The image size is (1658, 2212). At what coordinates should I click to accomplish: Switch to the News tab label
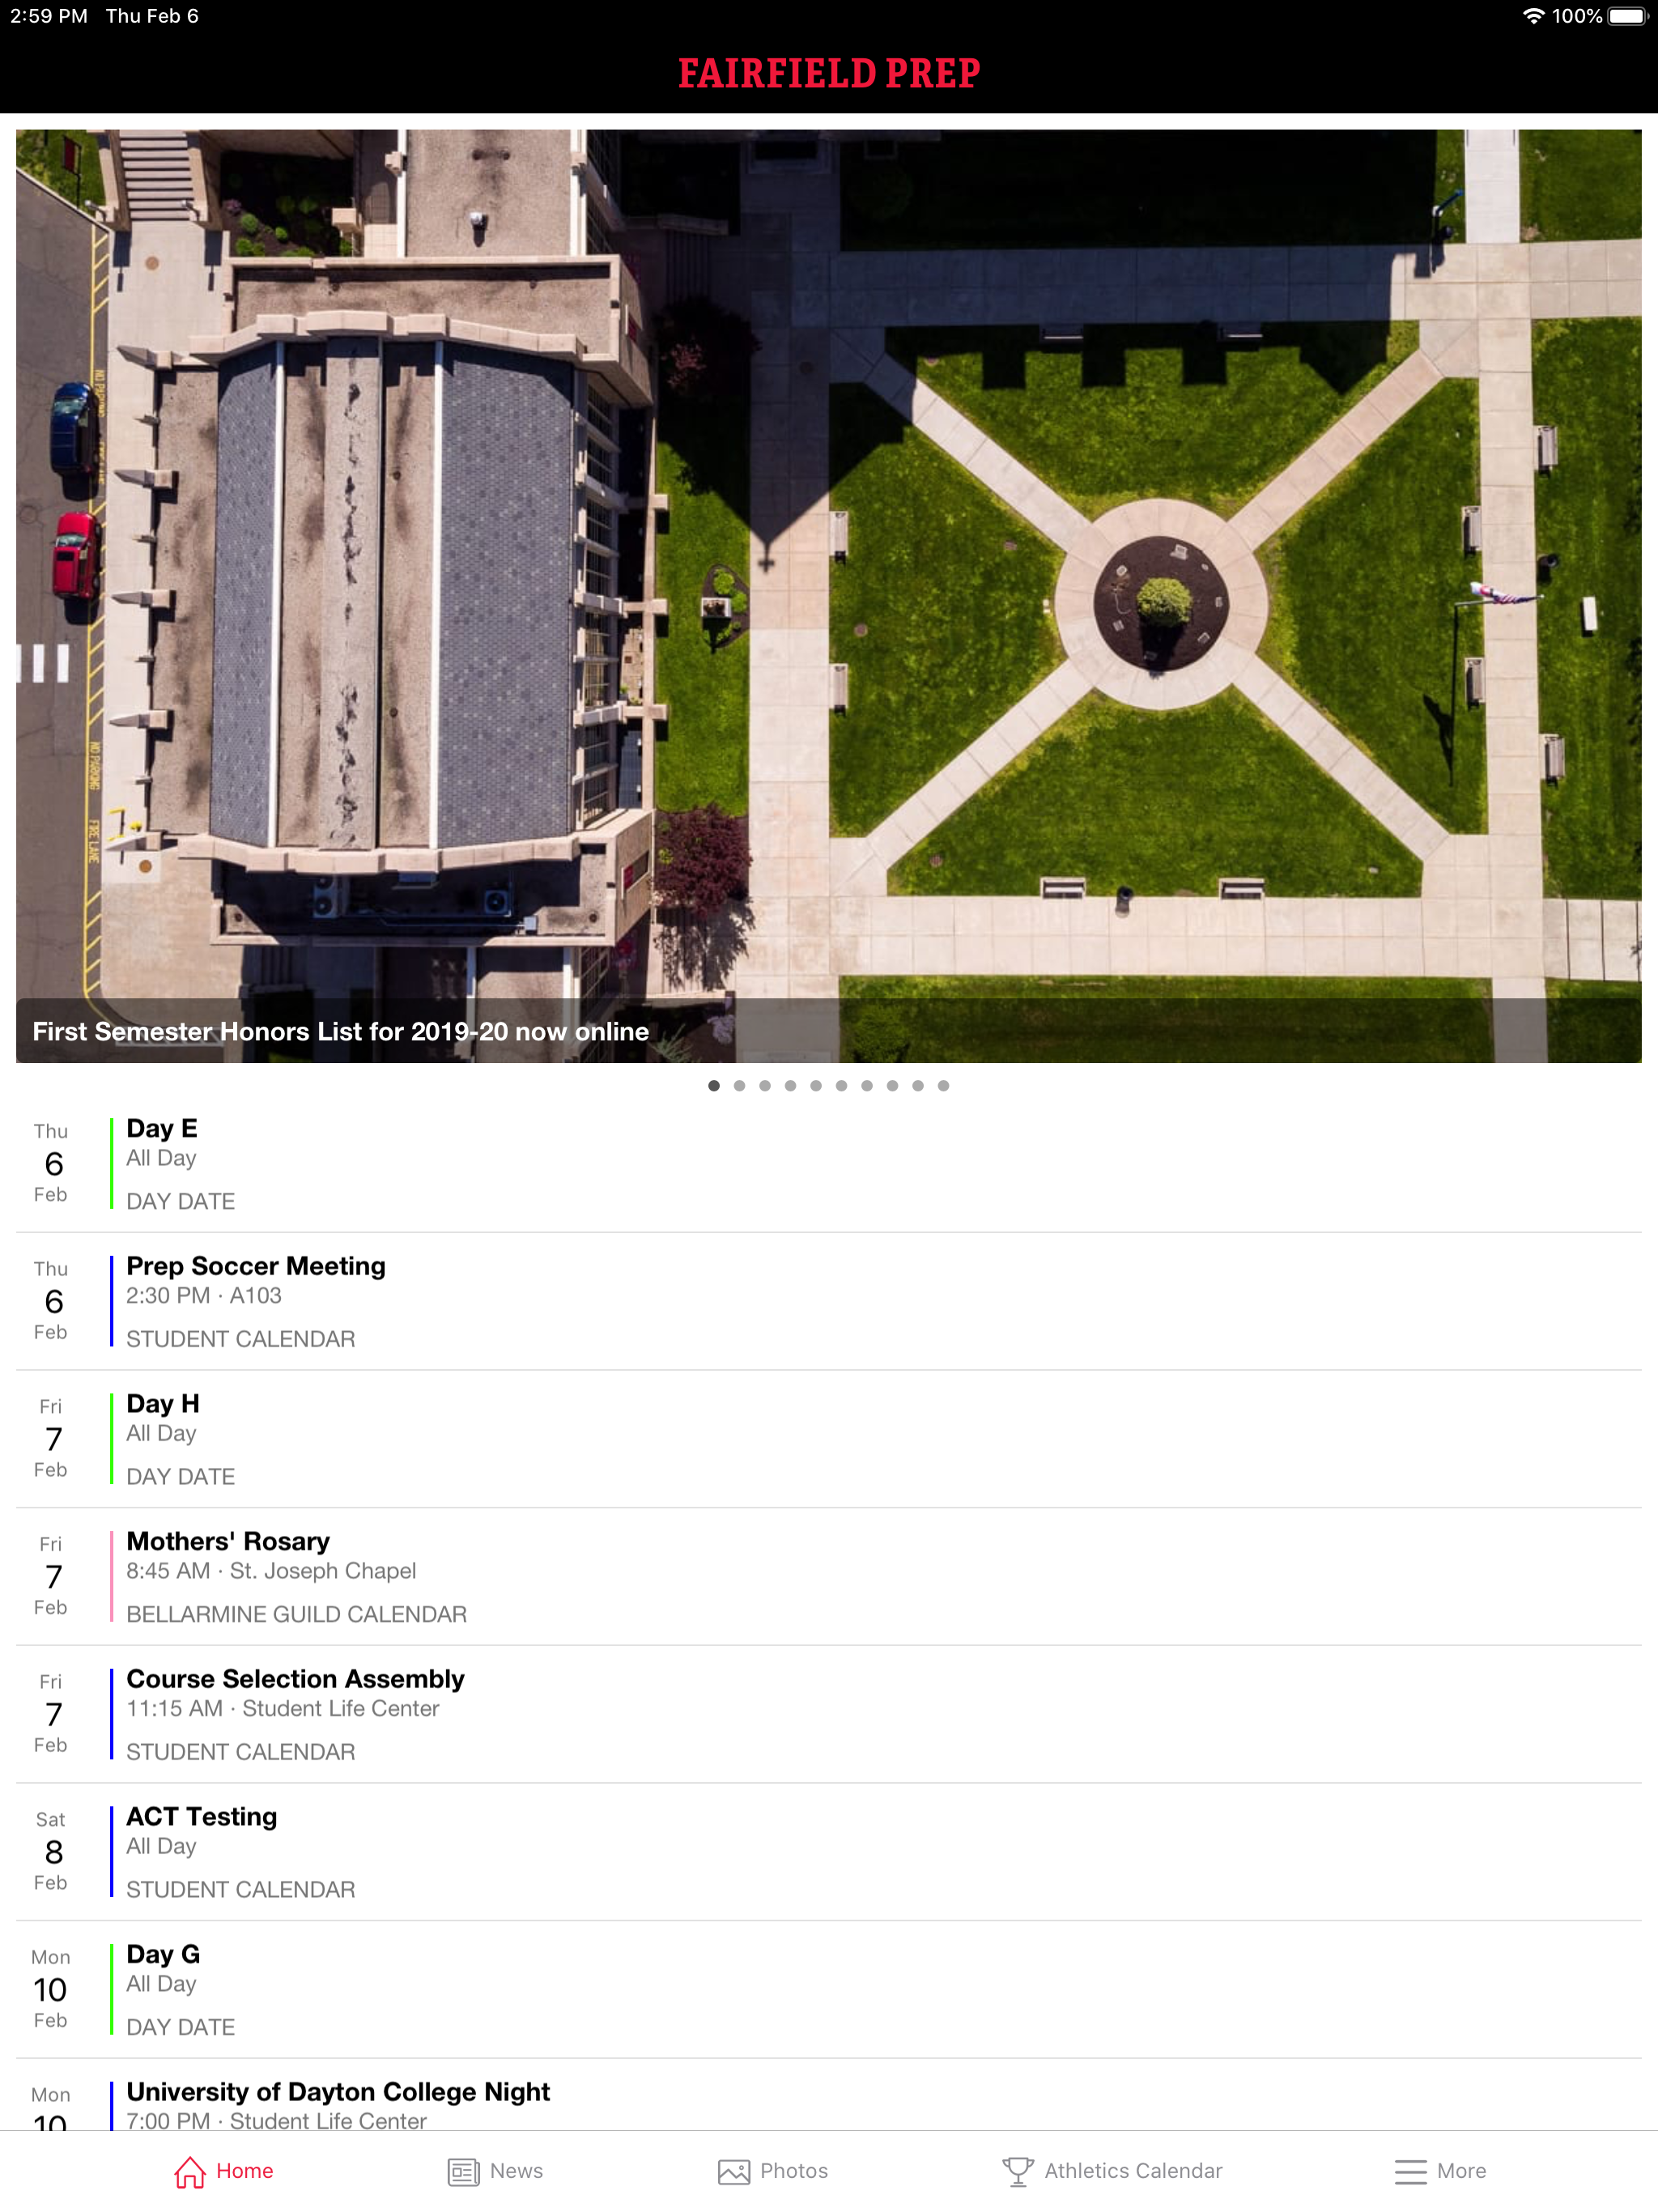click(516, 2171)
